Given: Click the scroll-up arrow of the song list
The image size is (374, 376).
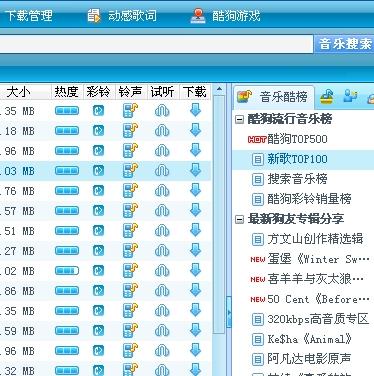Looking at the screenshot, I should point(219,89).
